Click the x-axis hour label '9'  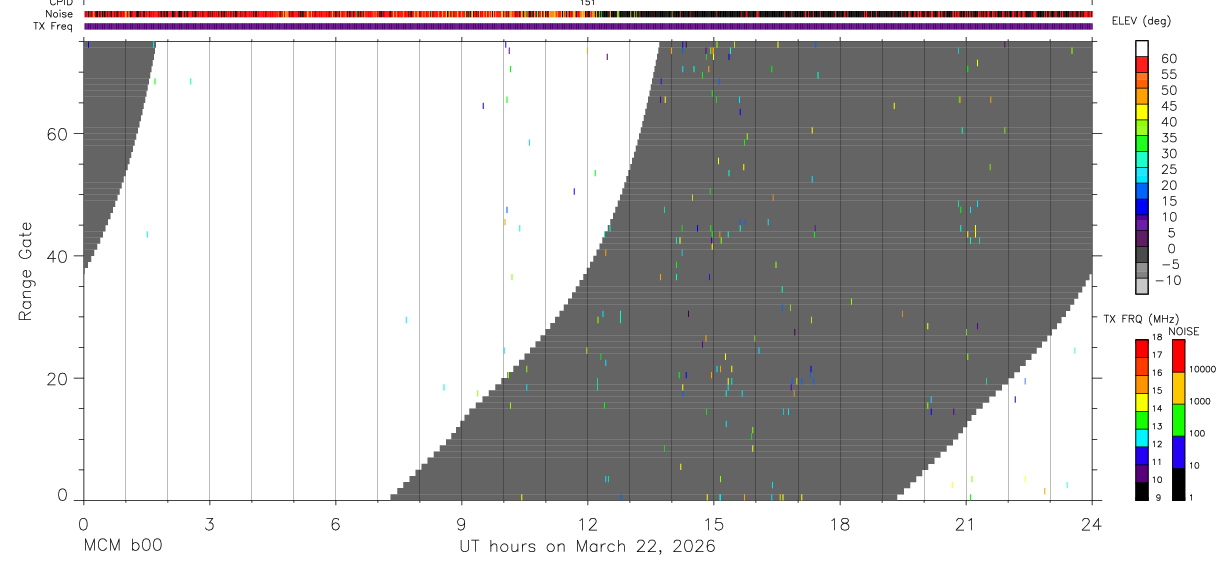pyautogui.click(x=461, y=524)
